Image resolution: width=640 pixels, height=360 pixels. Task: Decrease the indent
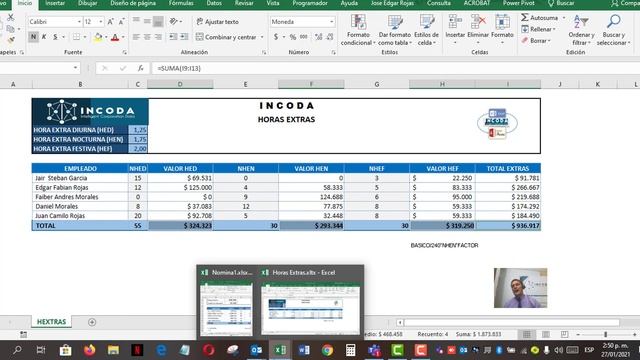173,37
